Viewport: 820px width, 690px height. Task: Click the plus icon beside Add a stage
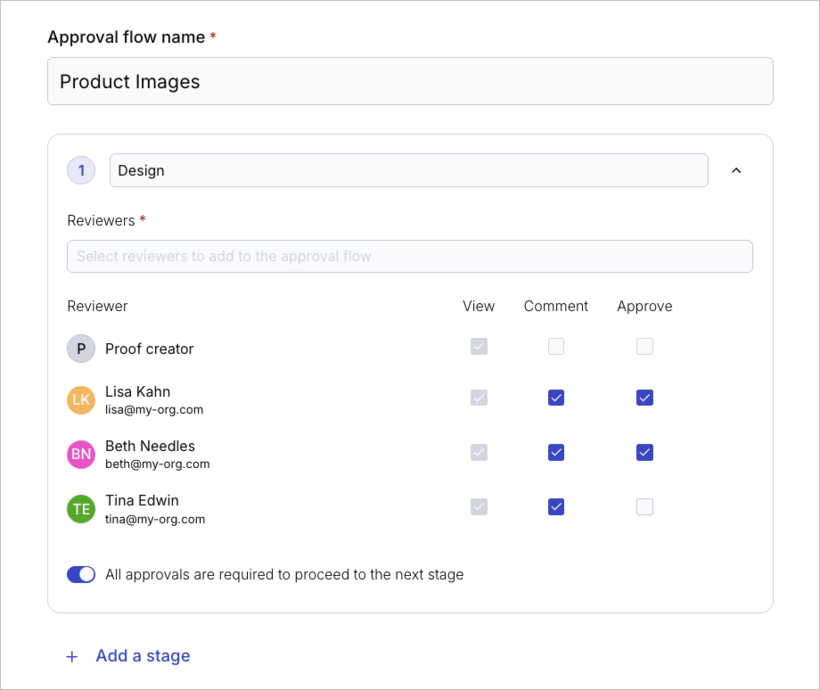[x=71, y=656]
